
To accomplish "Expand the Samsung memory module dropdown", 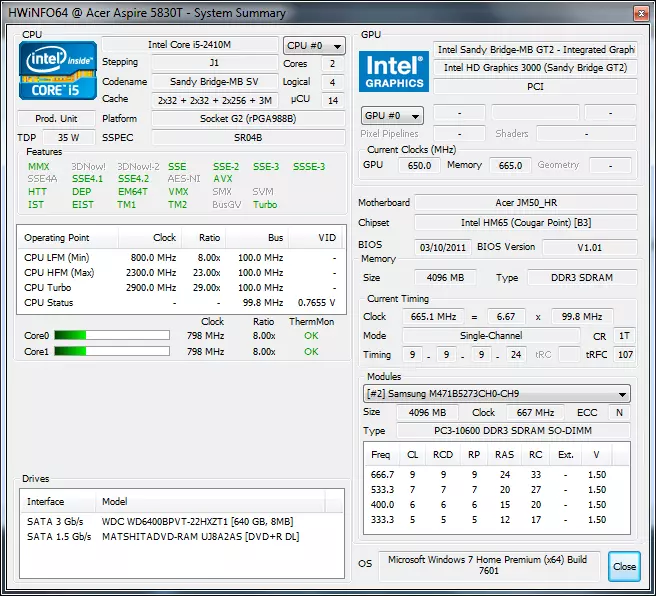I will (496, 394).
